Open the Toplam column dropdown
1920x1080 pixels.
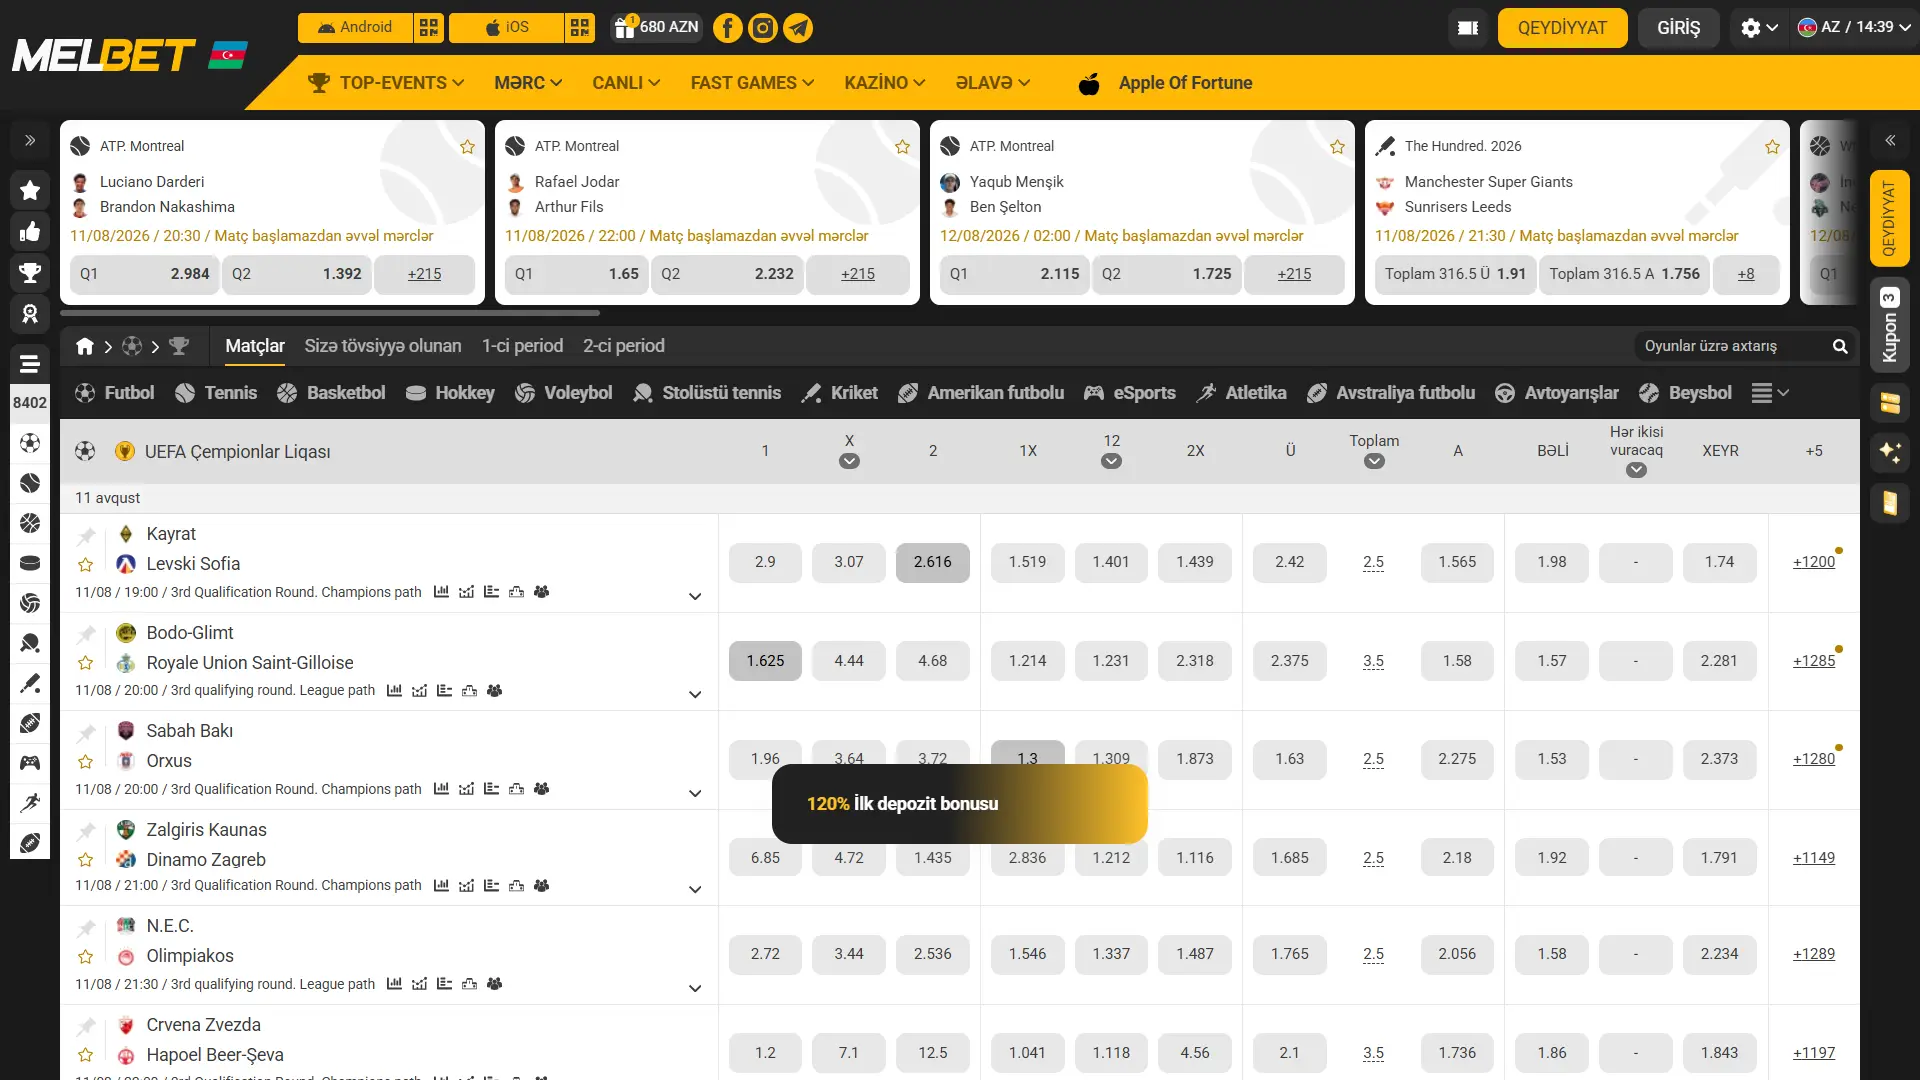(x=1374, y=461)
